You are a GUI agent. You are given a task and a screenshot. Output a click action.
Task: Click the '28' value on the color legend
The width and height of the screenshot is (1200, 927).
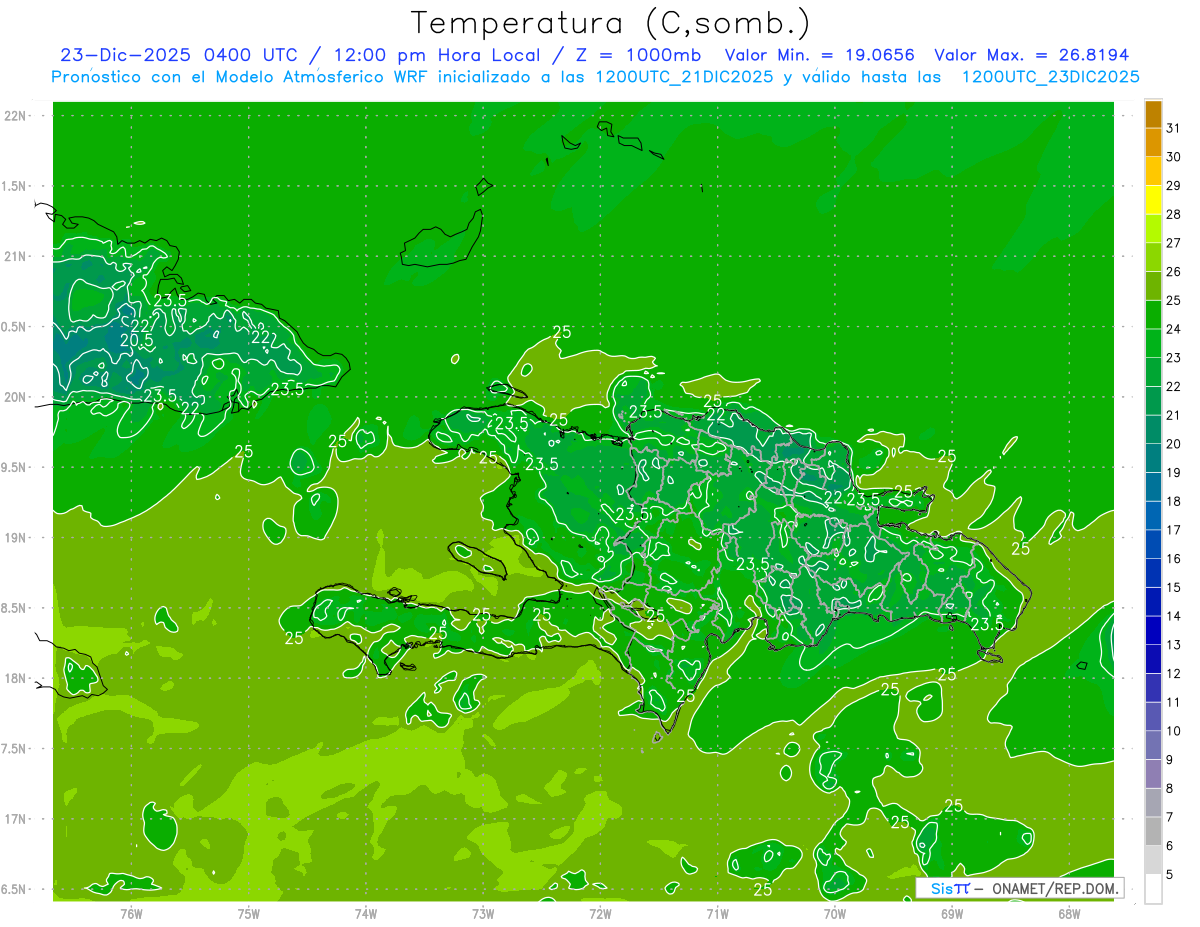[x=1173, y=214]
